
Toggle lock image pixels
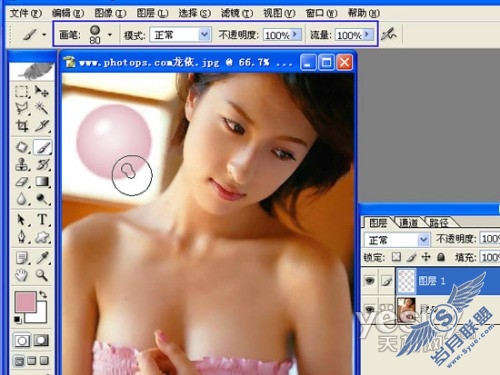click(412, 257)
